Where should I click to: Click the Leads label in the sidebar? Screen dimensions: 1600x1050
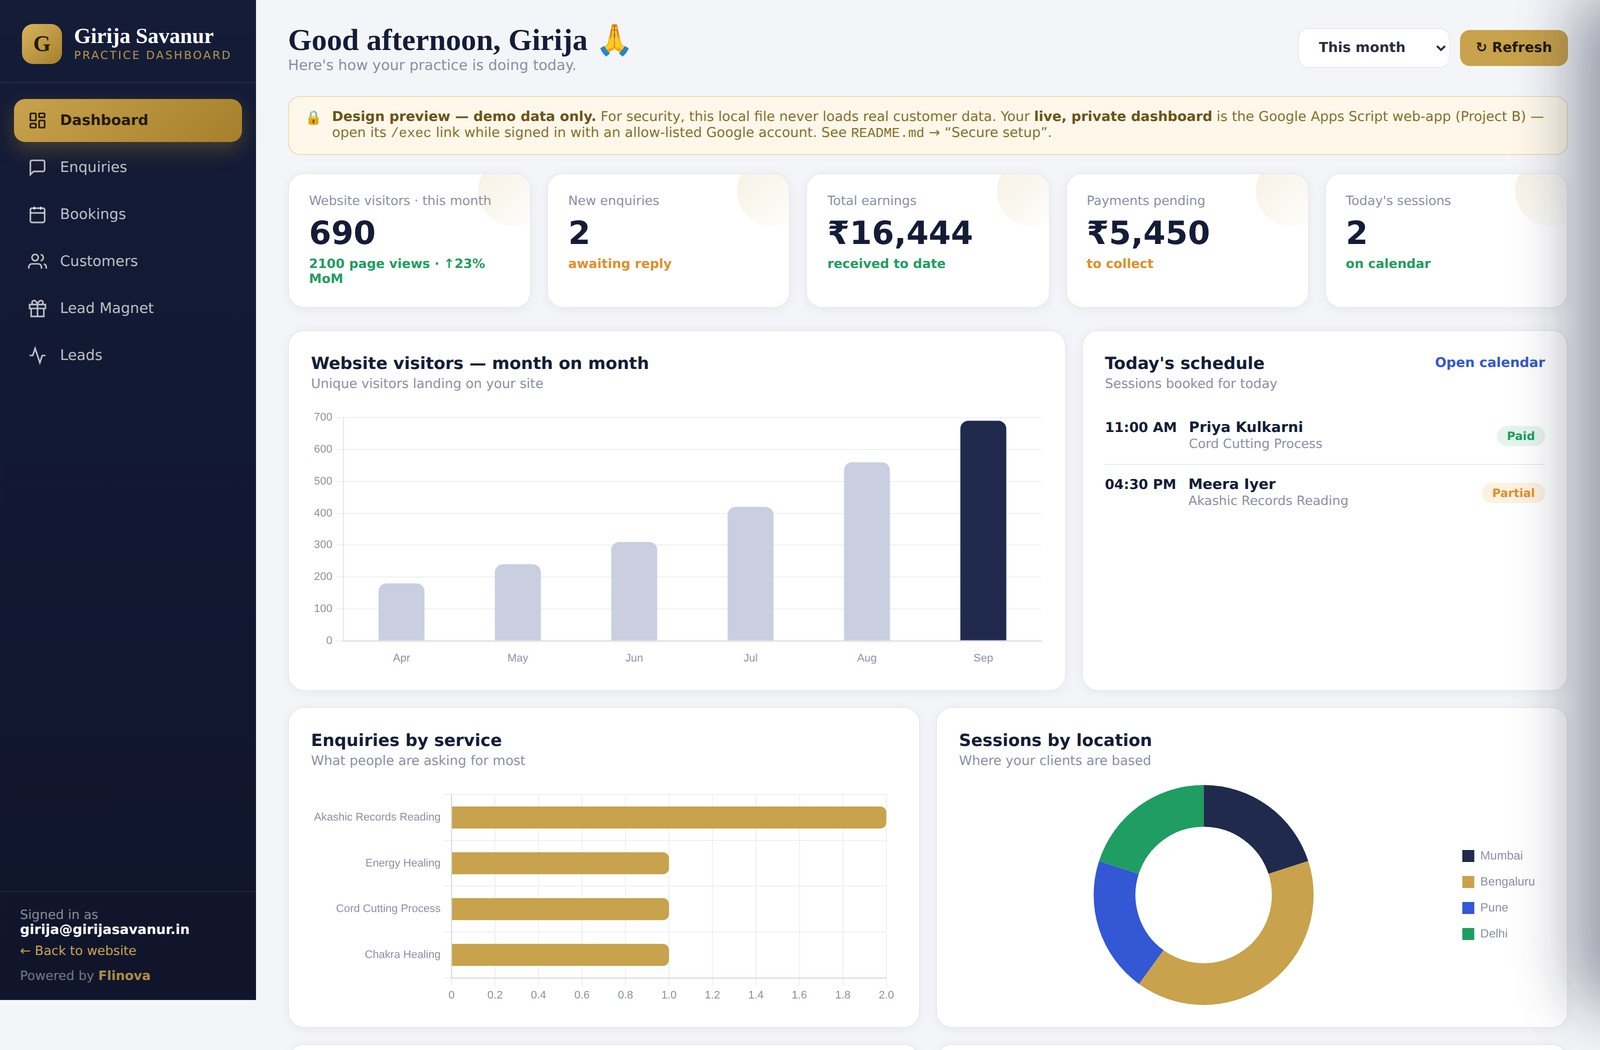tap(81, 355)
